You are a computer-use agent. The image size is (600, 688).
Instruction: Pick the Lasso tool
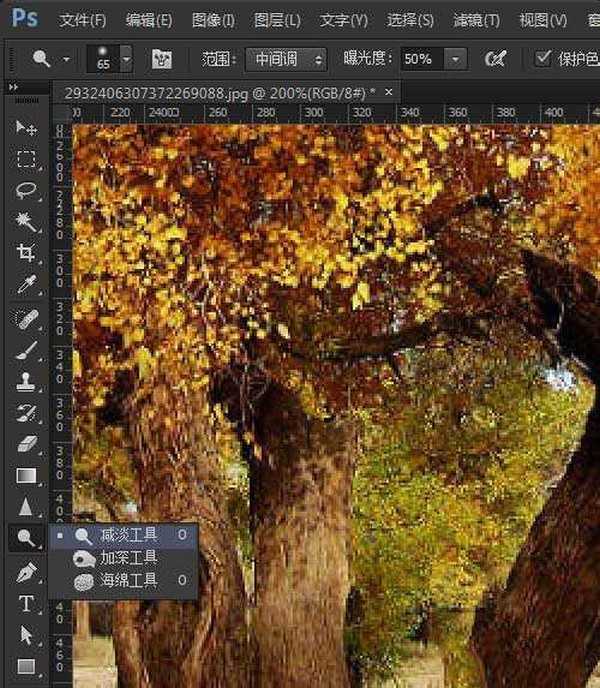click(26, 191)
